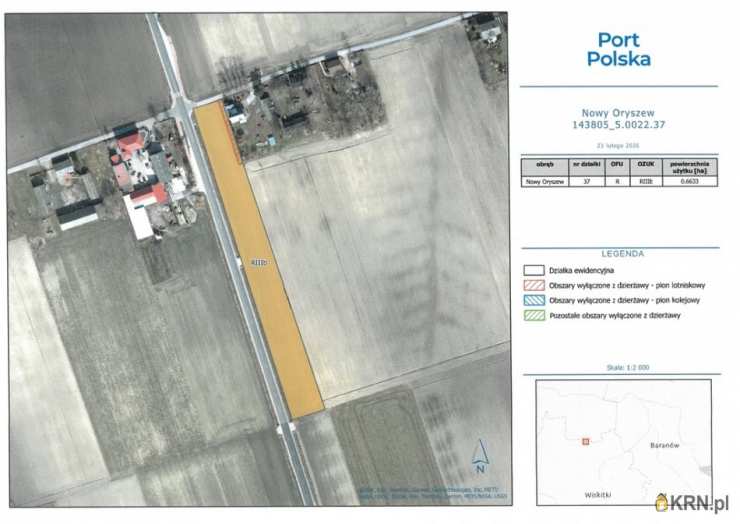This screenshot has height=524, width=740.
Task: Click the obręb column header
Action: click(545, 165)
